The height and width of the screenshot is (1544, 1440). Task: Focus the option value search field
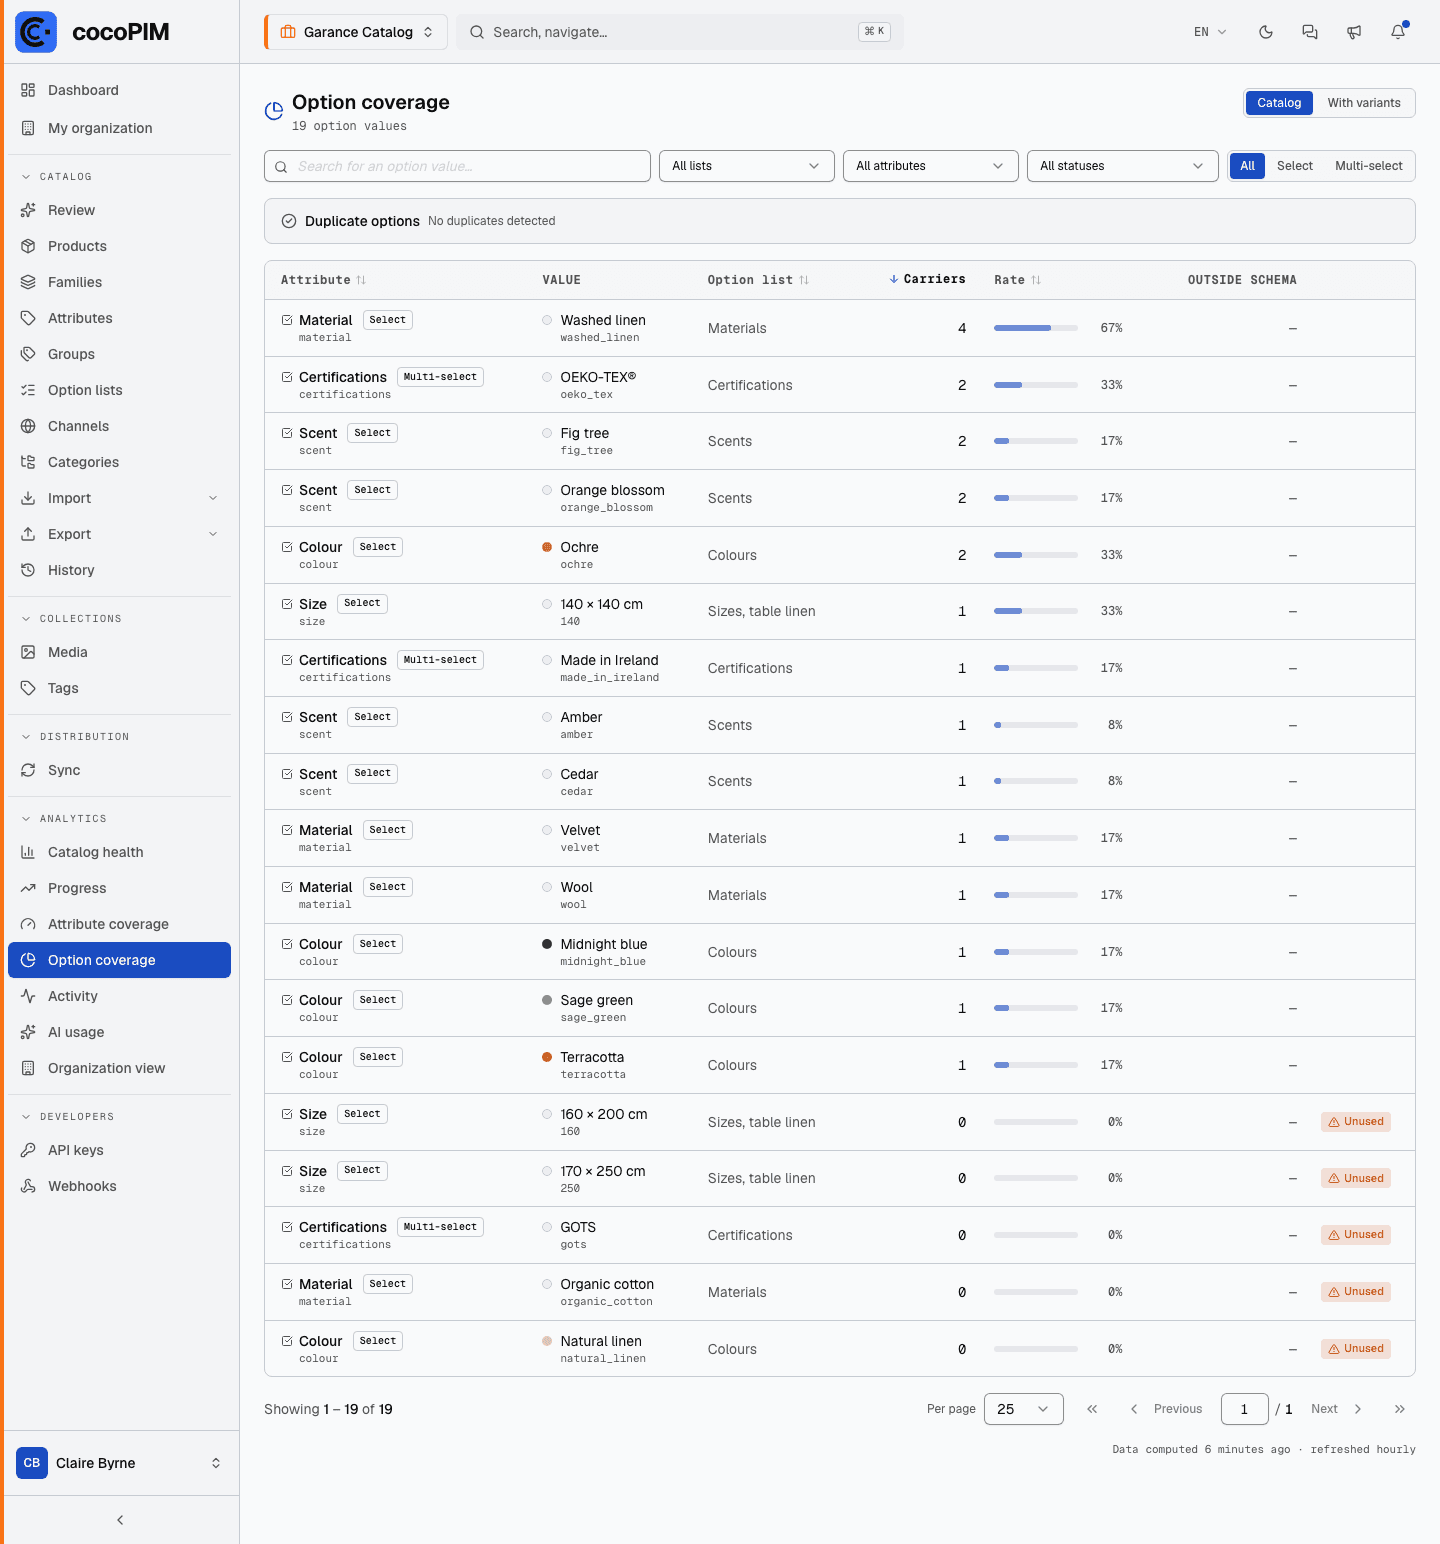click(x=457, y=166)
